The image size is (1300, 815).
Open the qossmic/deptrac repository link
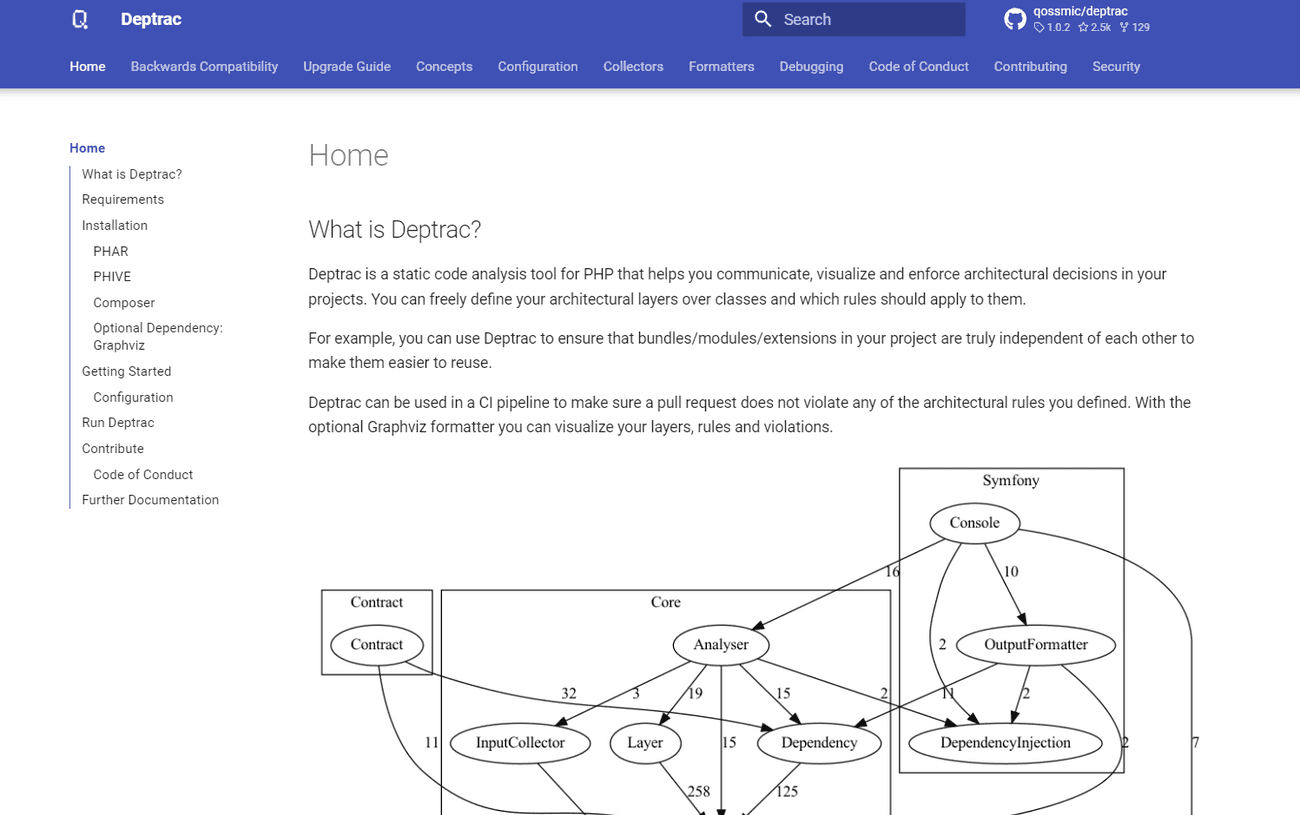[1078, 19]
